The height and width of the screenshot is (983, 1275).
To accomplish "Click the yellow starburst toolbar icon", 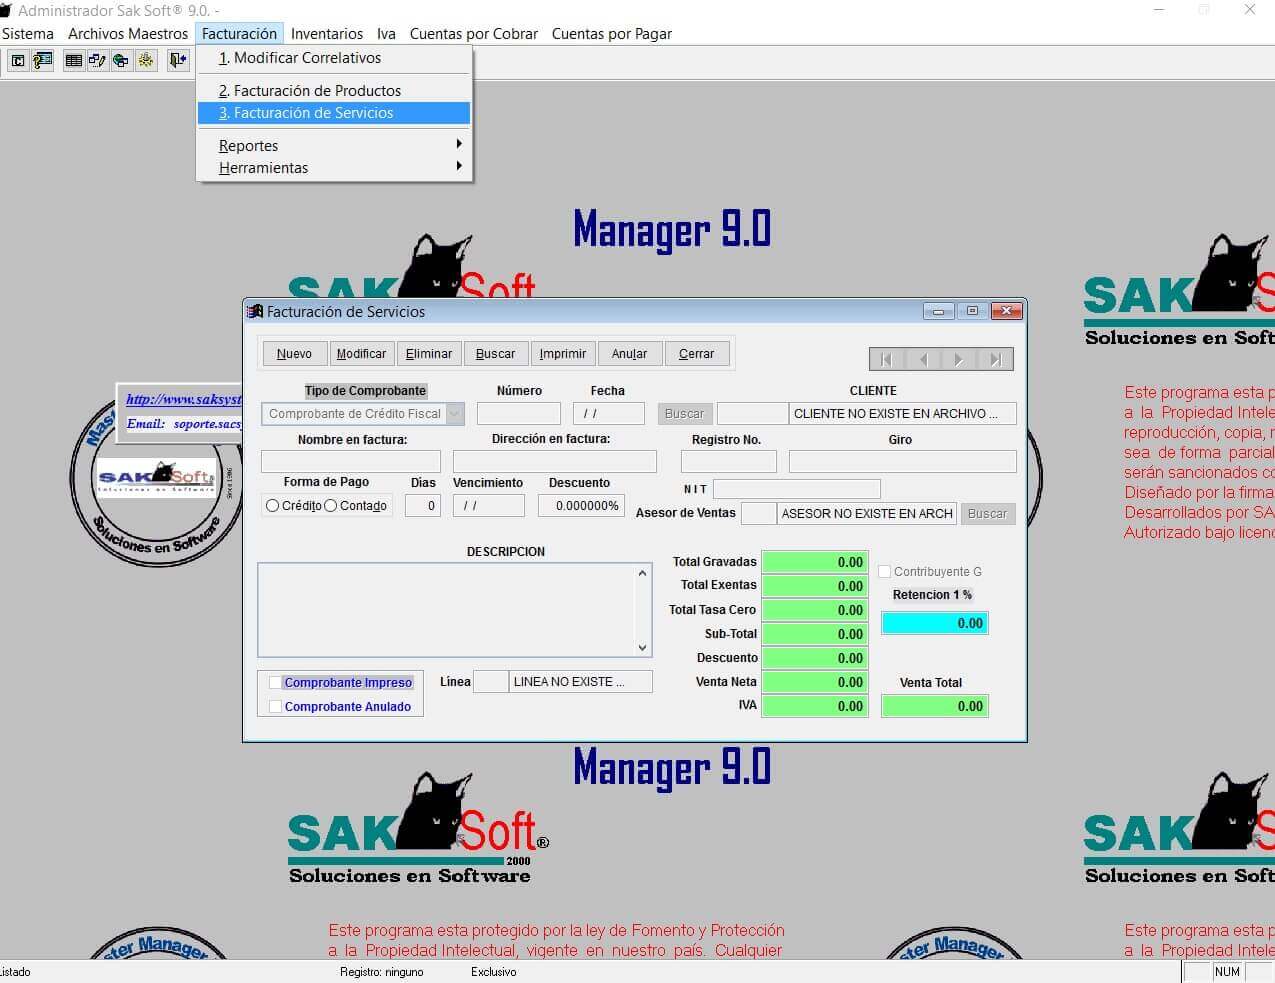I will 146,61.
